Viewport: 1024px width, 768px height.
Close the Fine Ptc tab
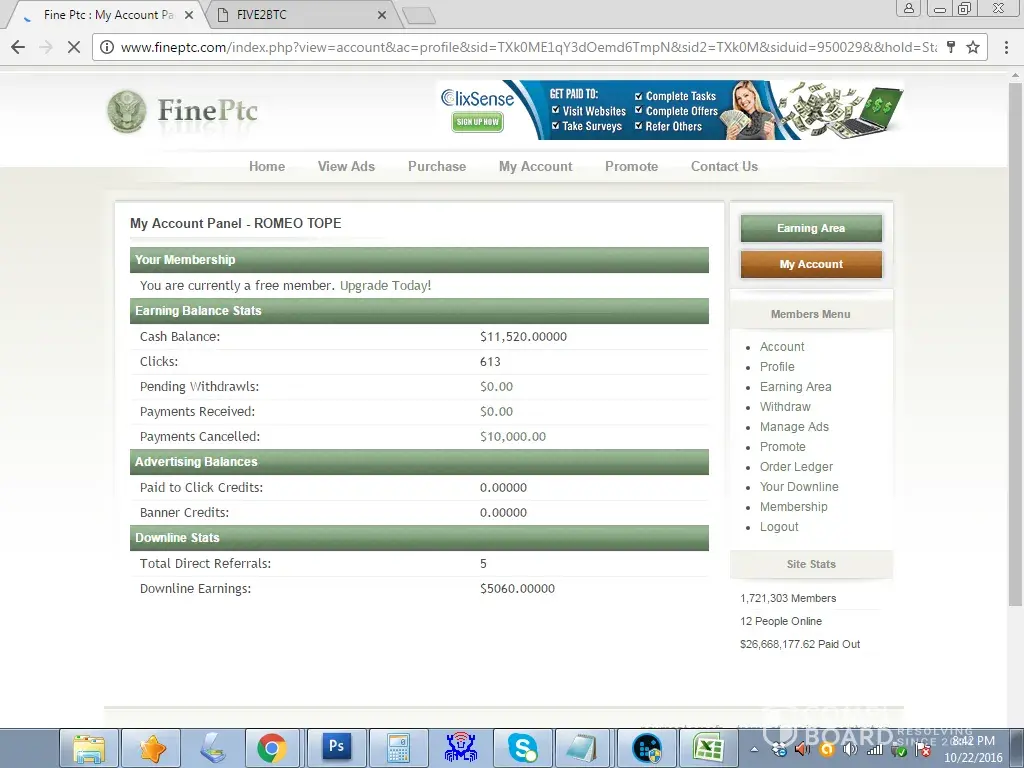189,15
